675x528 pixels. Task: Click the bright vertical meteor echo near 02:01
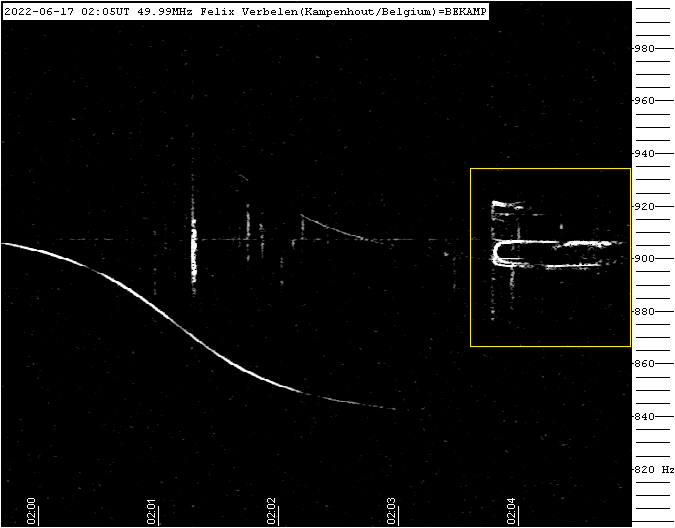194,250
